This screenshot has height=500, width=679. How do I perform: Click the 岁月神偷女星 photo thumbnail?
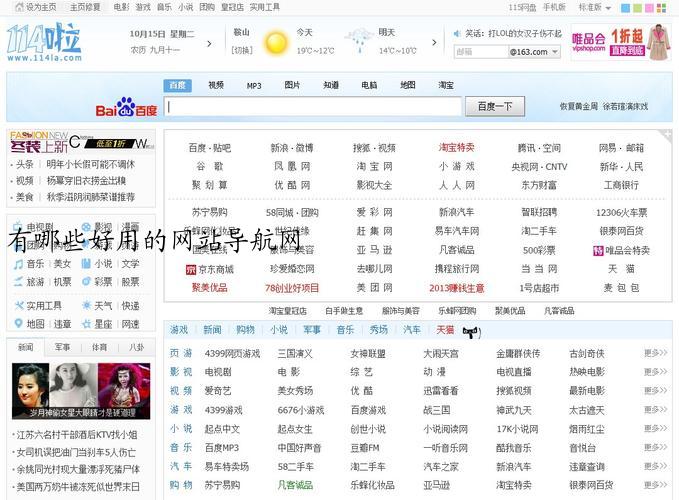click(81, 391)
